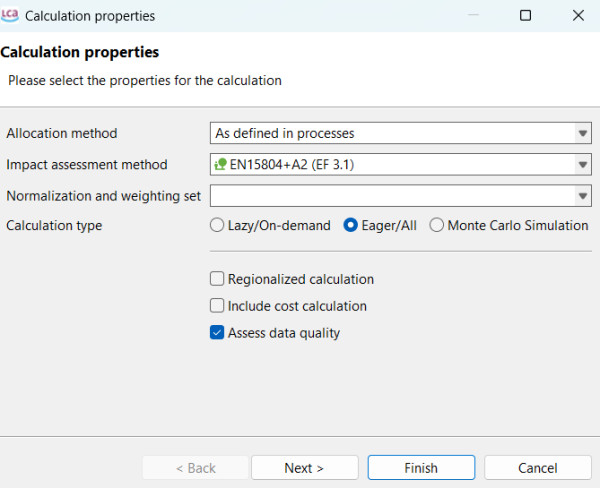The width and height of the screenshot is (600, 488).
Task: Click the bold Calculation properties heading
Action: coord(80,52)
